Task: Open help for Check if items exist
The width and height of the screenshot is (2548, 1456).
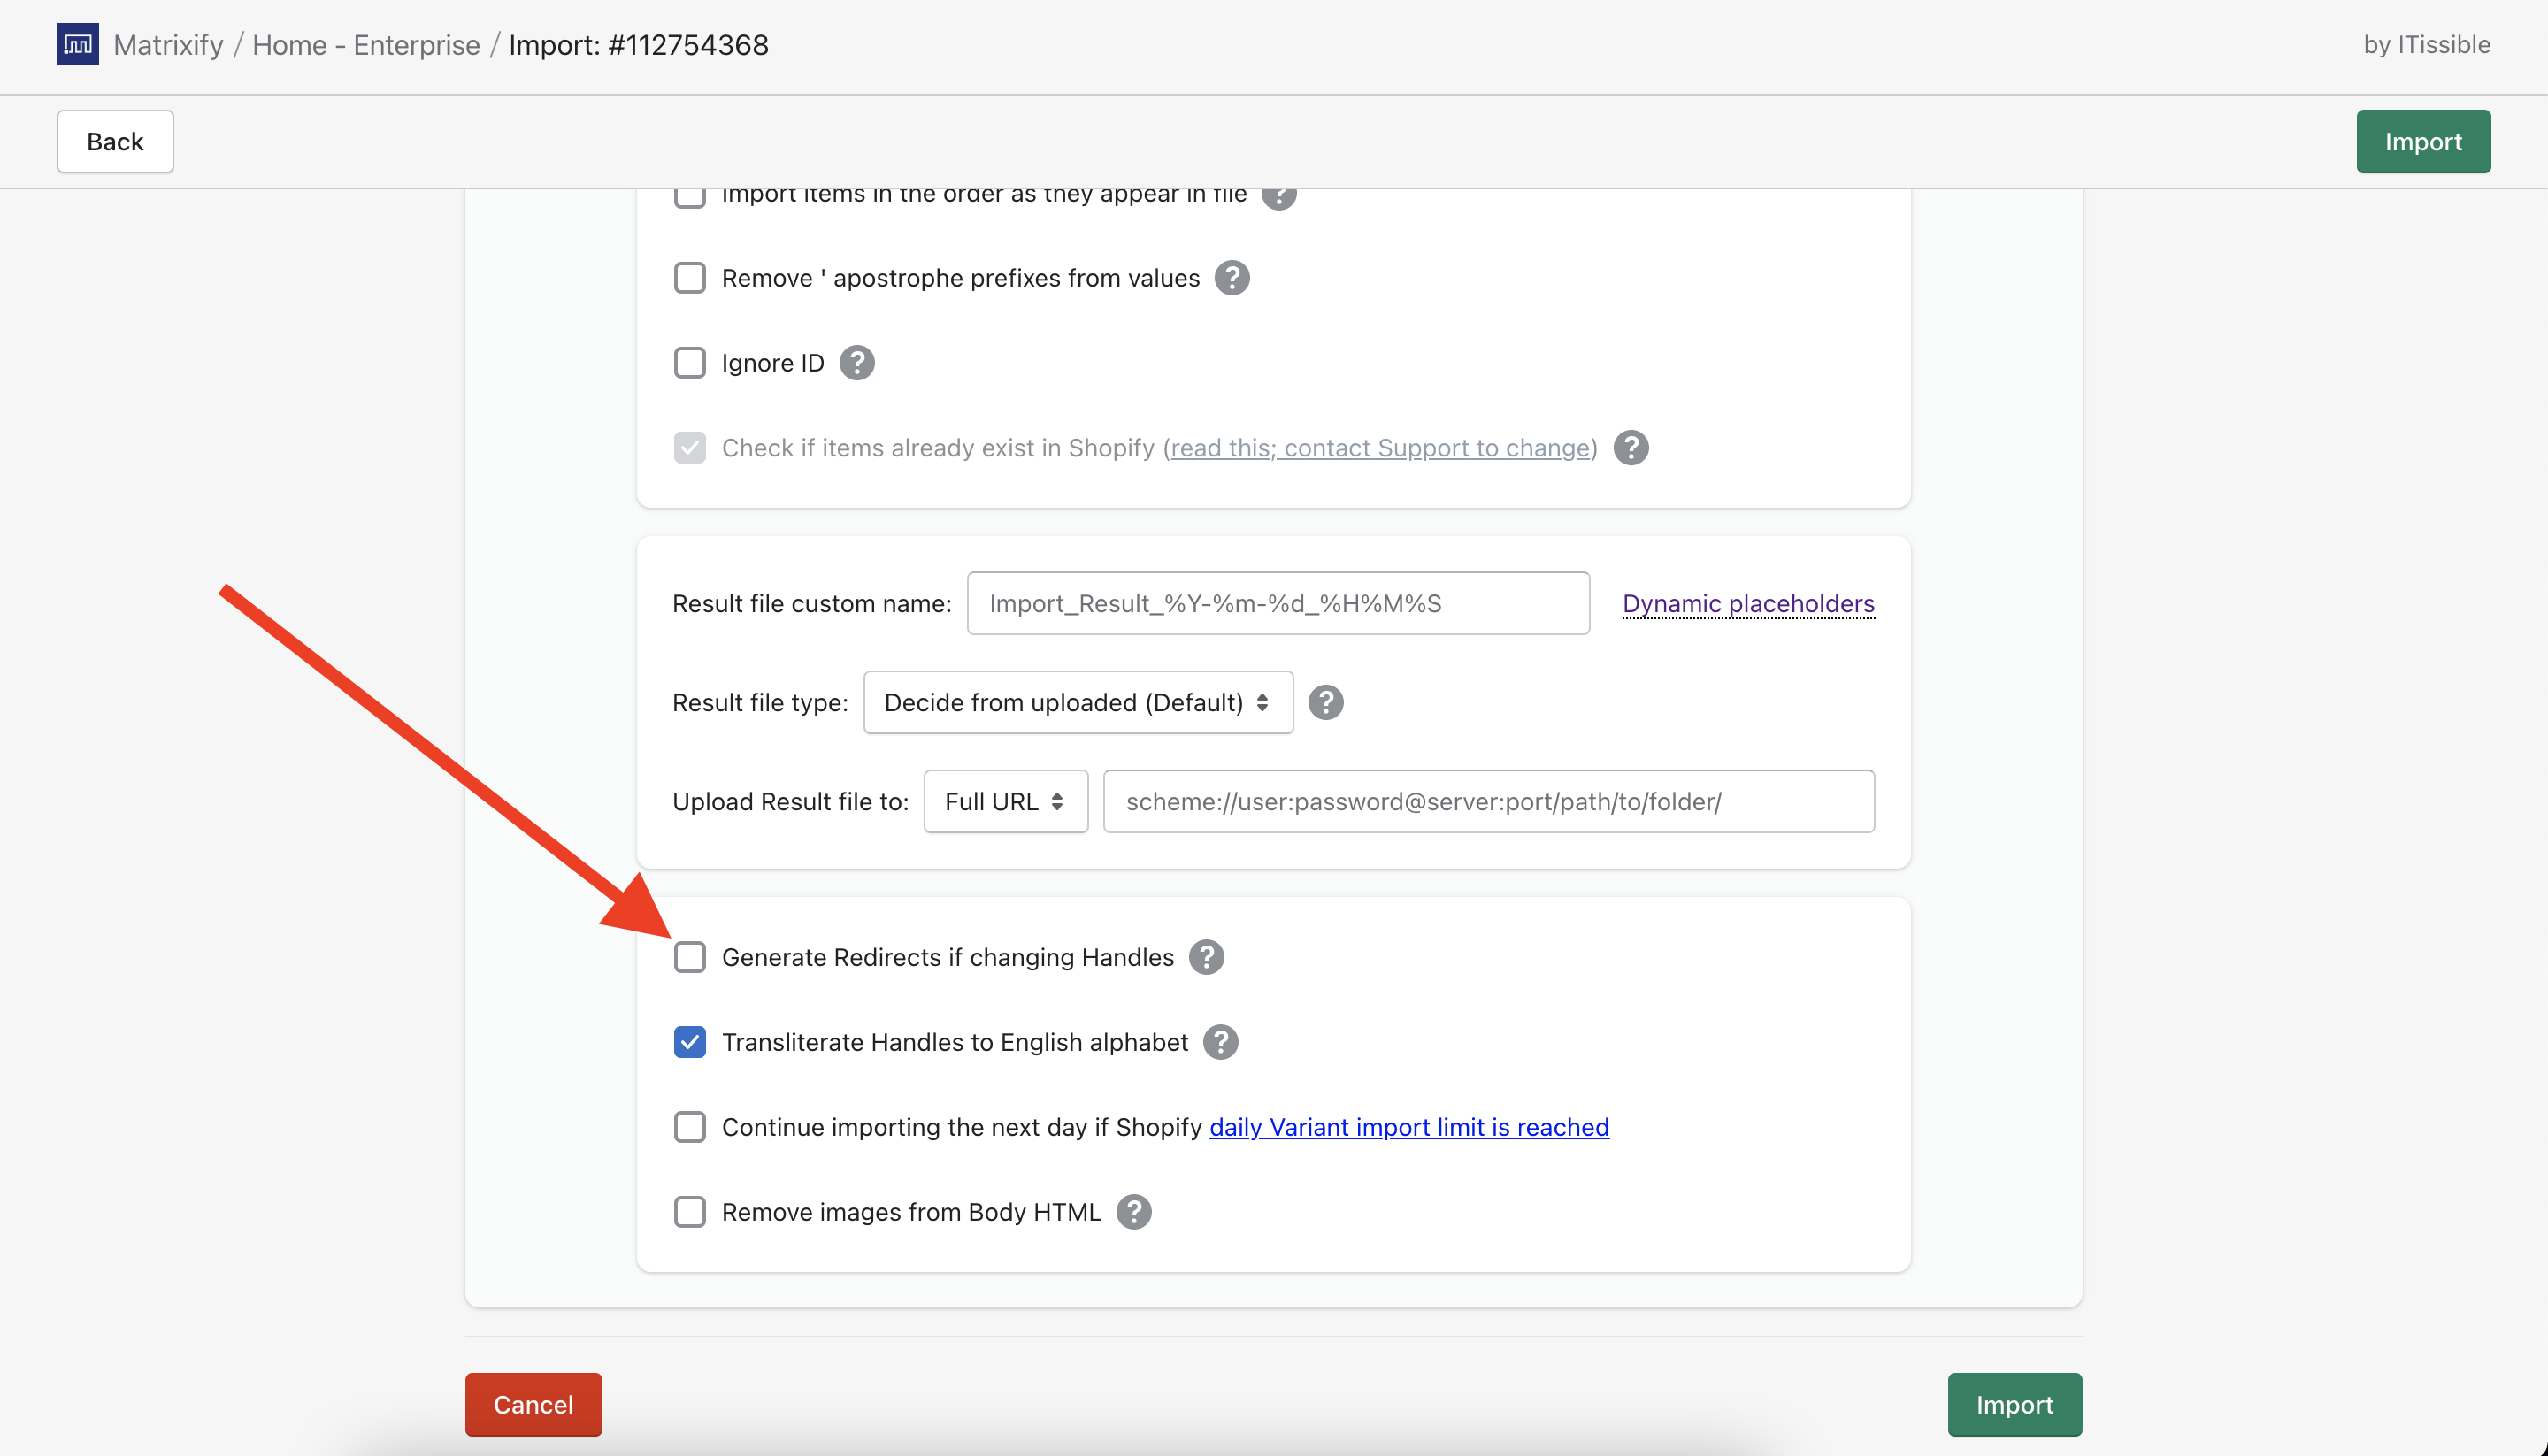Action: click(x=1630, y=448)
